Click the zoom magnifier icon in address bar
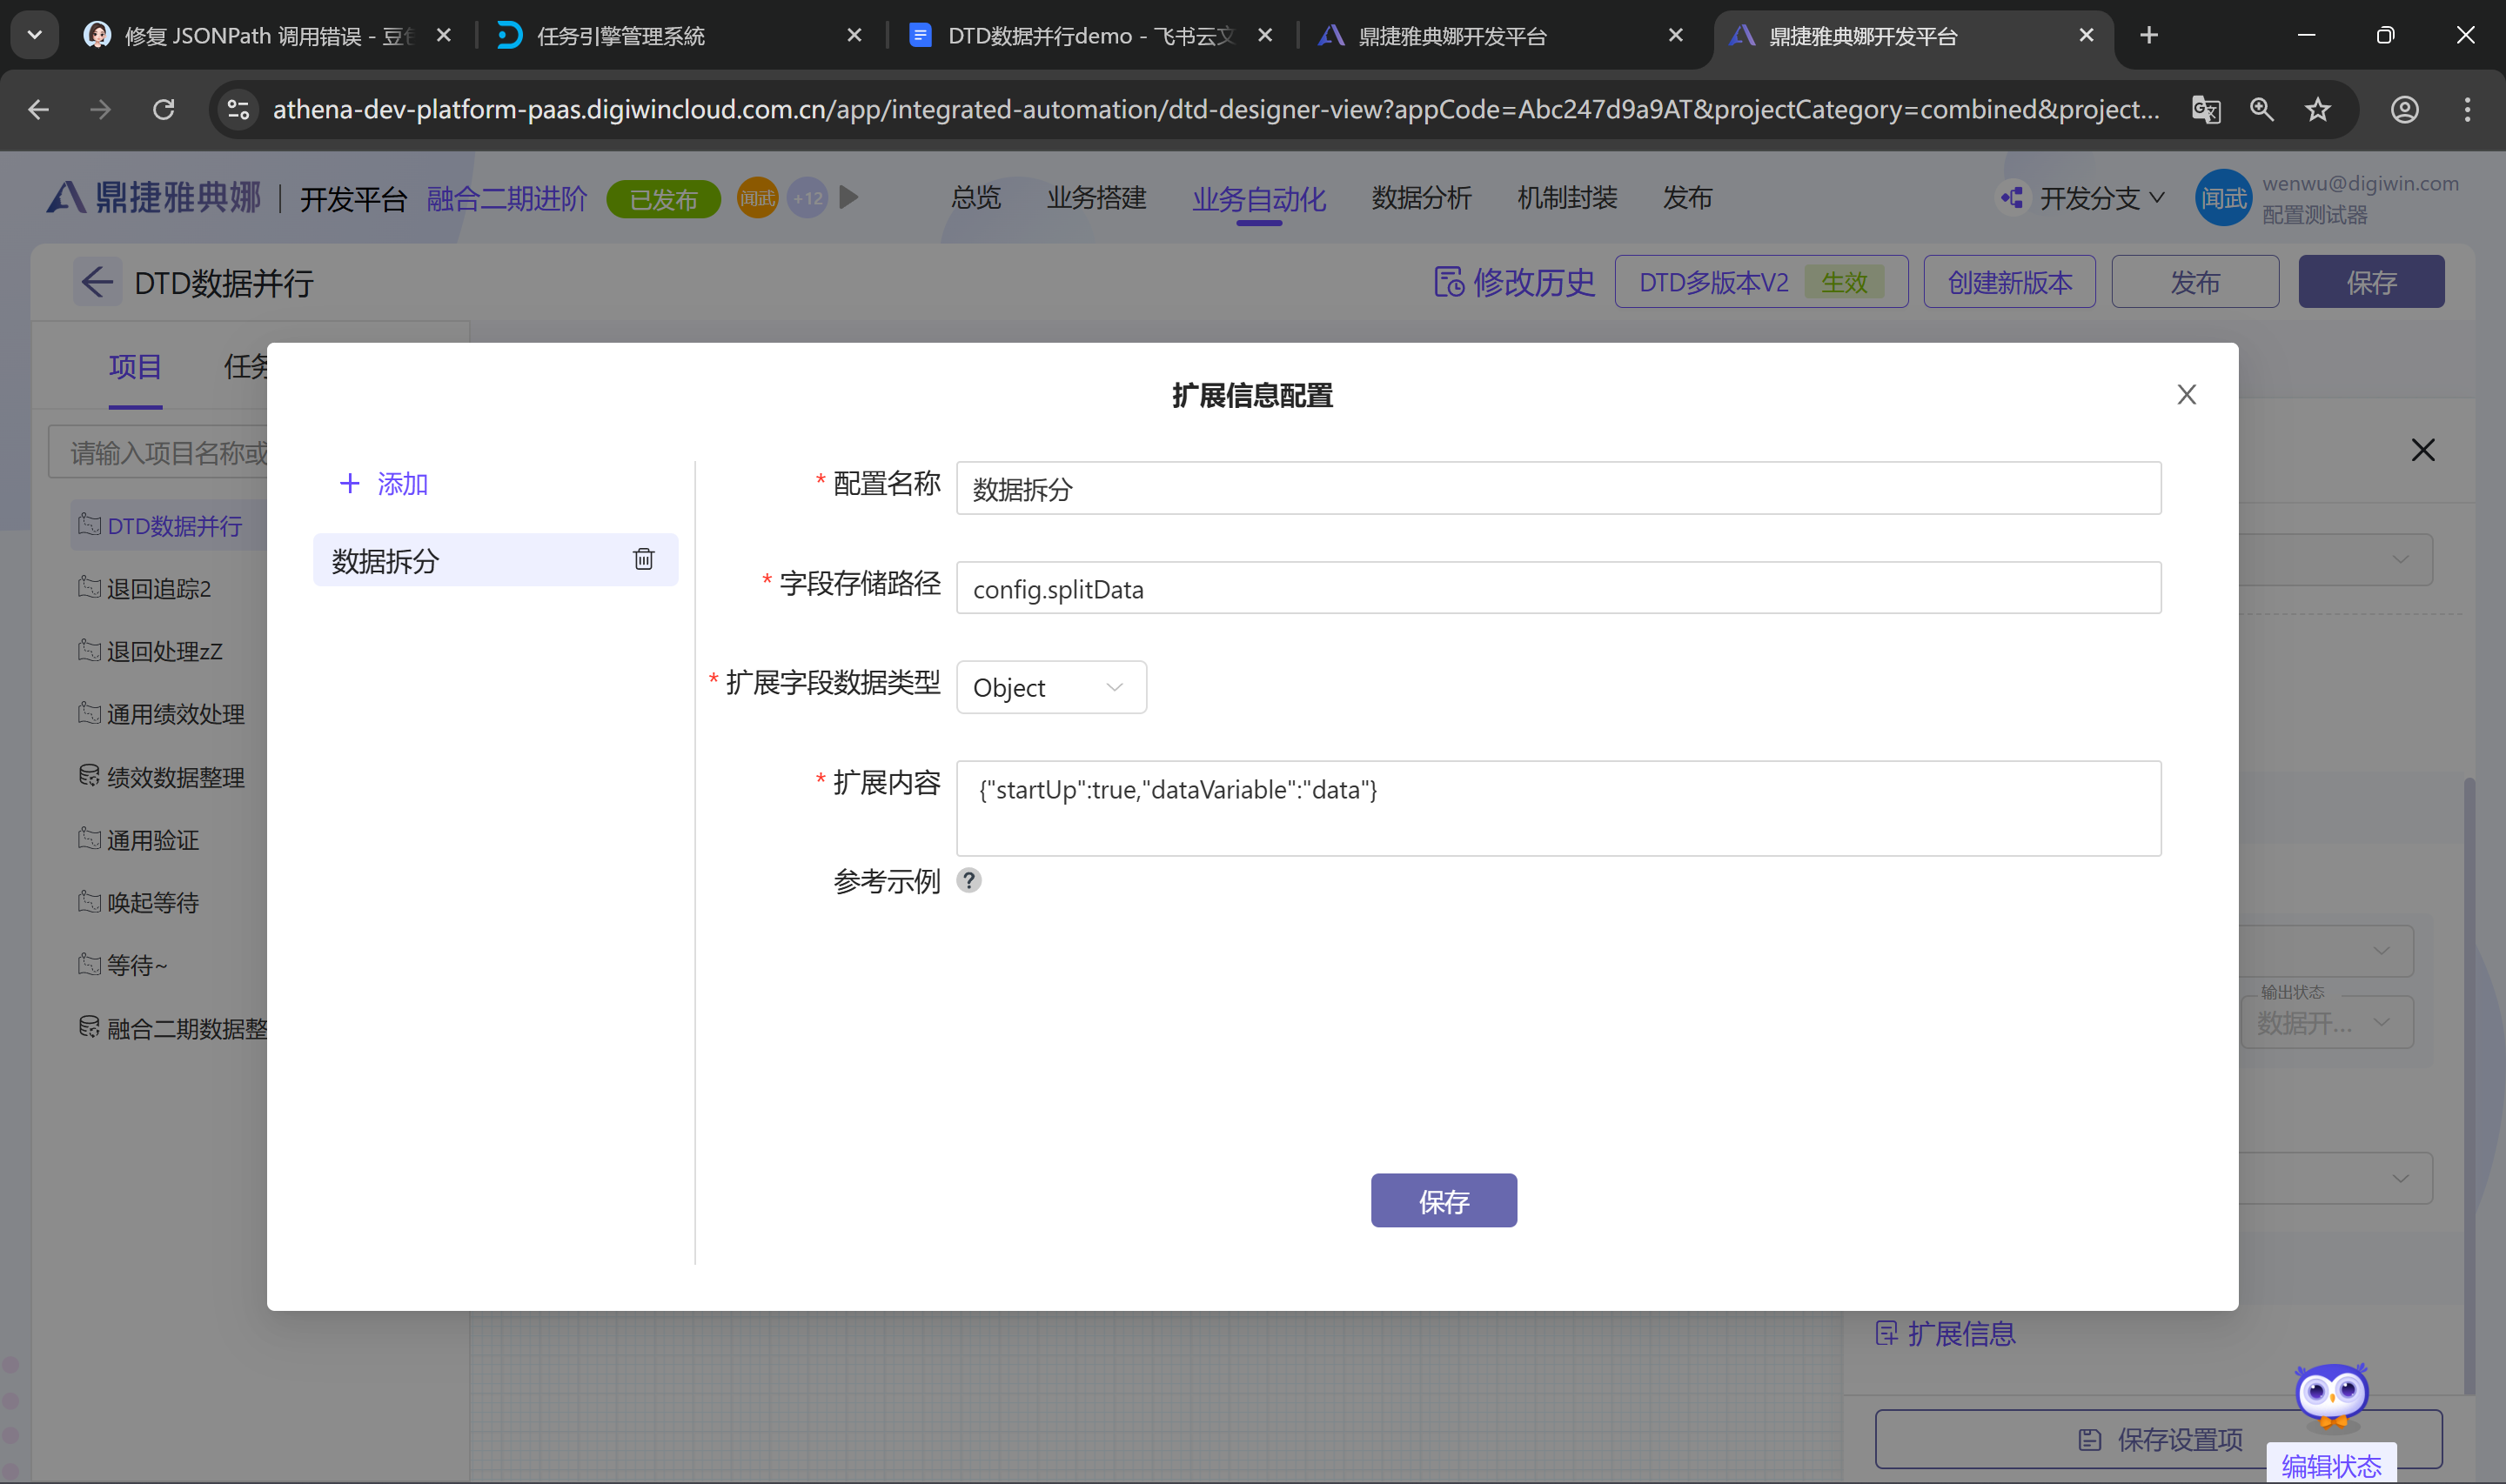 [x=2262, y=109]
